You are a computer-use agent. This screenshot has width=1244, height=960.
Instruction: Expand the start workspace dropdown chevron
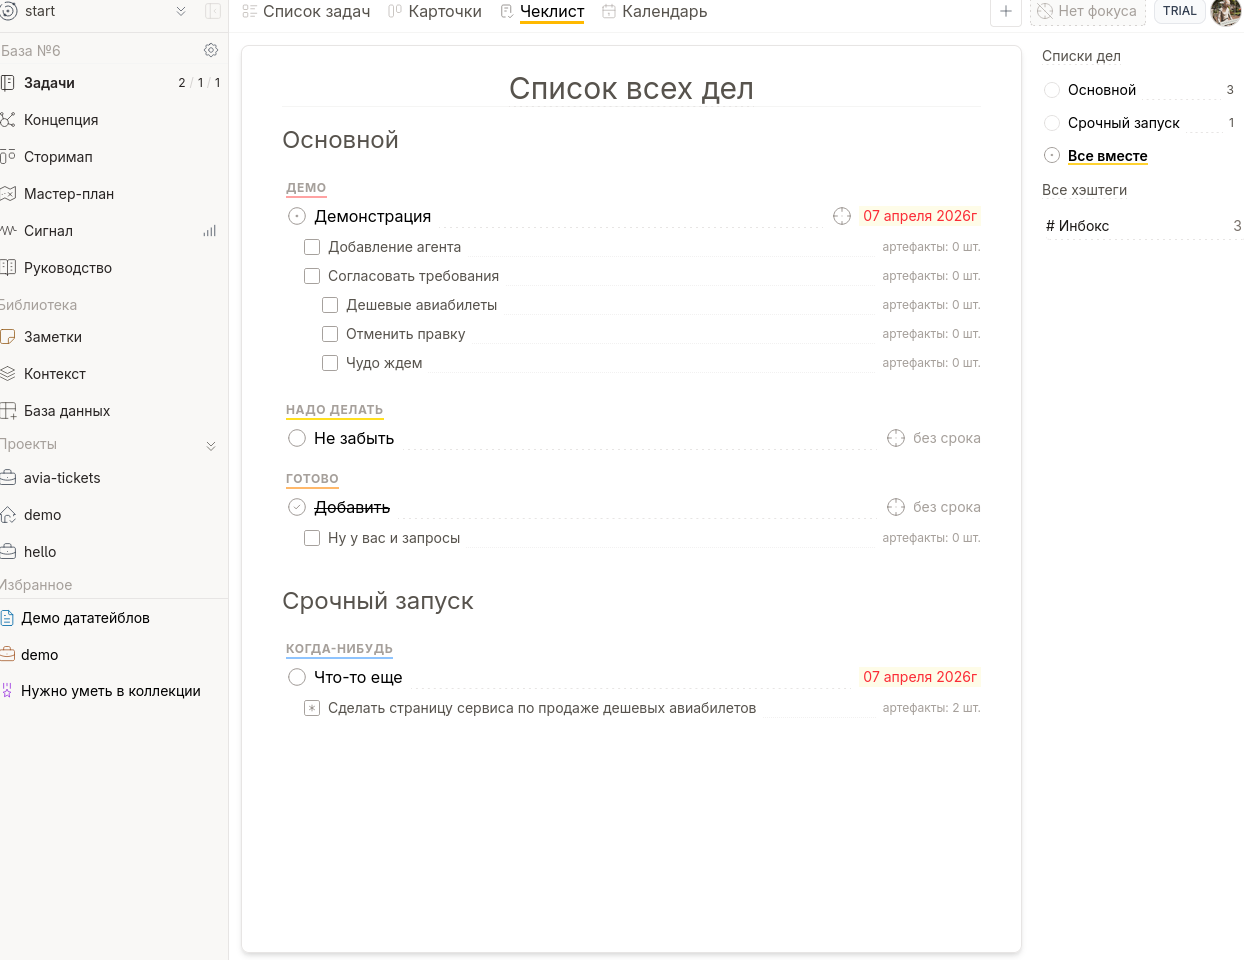pos(181,11)
